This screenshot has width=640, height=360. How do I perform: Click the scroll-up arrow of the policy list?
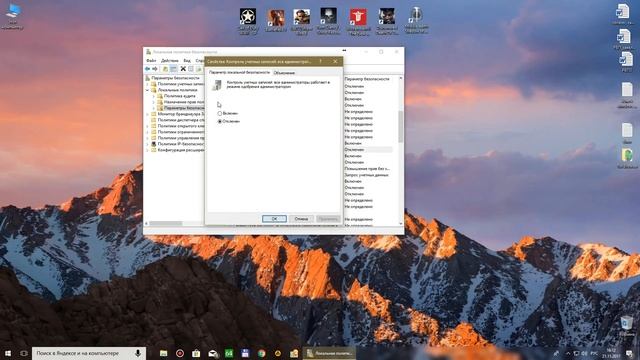coord(400,78)
